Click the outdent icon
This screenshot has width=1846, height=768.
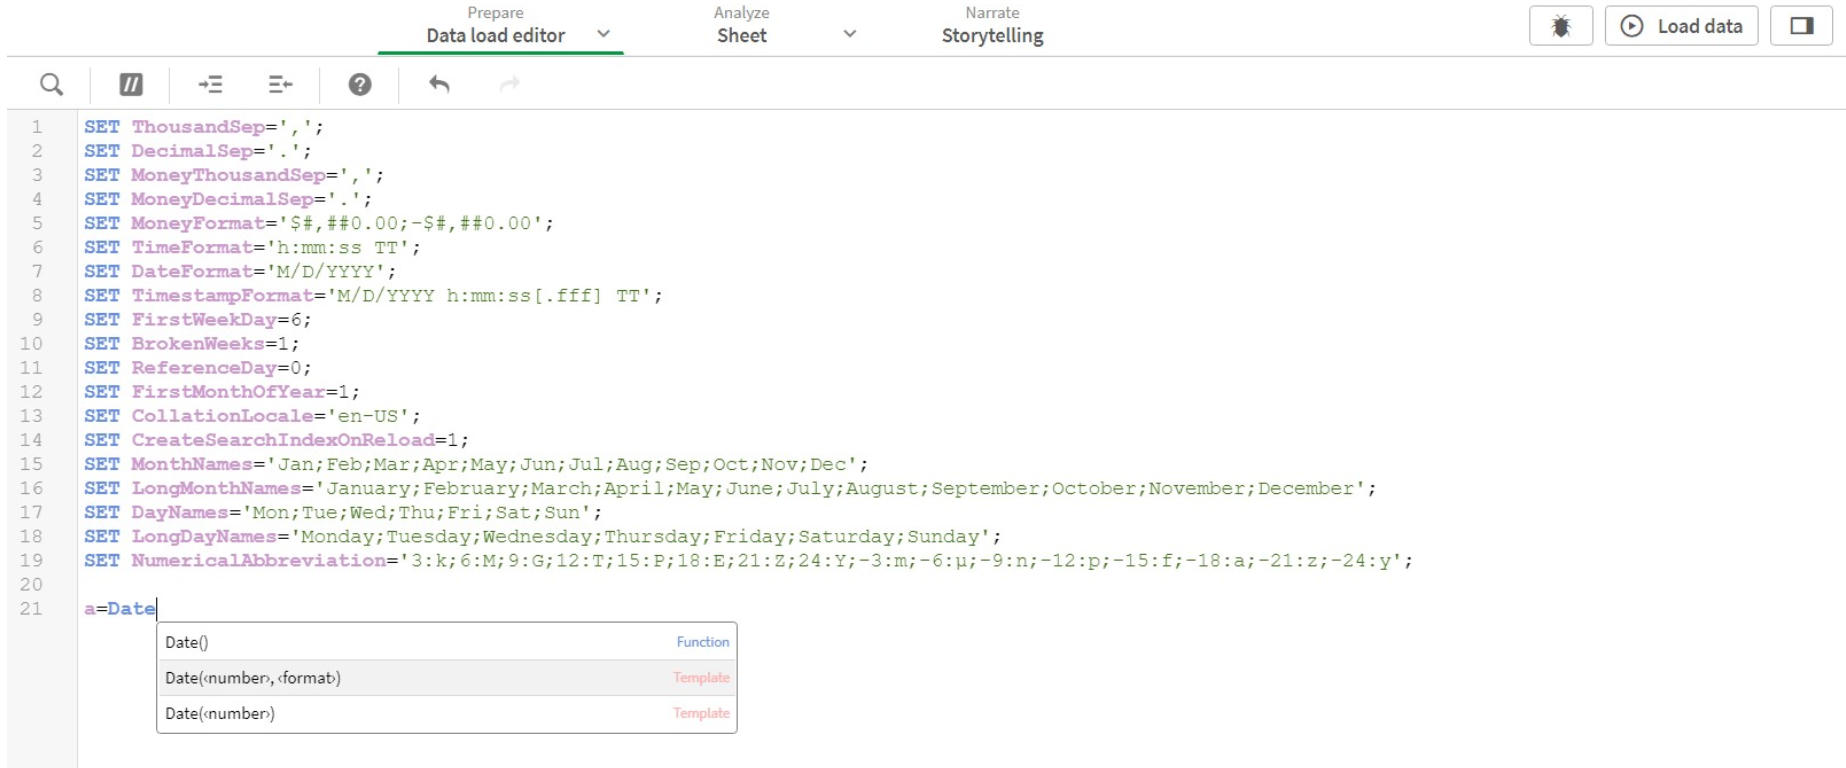pyautogui.click(x=281, y=85)
